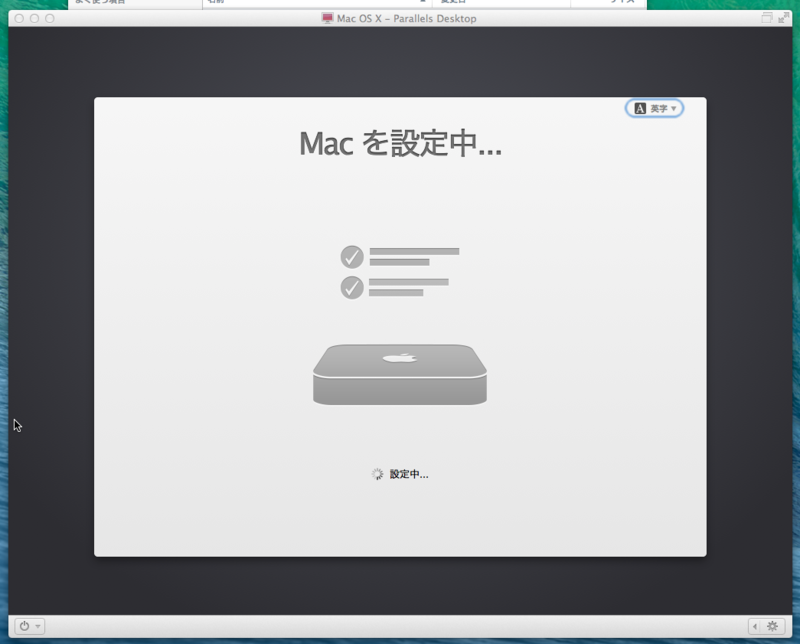The width and height of the screenshot is (800, 644).
Task: Click the disclosure triangle on the input source pill
Action: point(672,108)
